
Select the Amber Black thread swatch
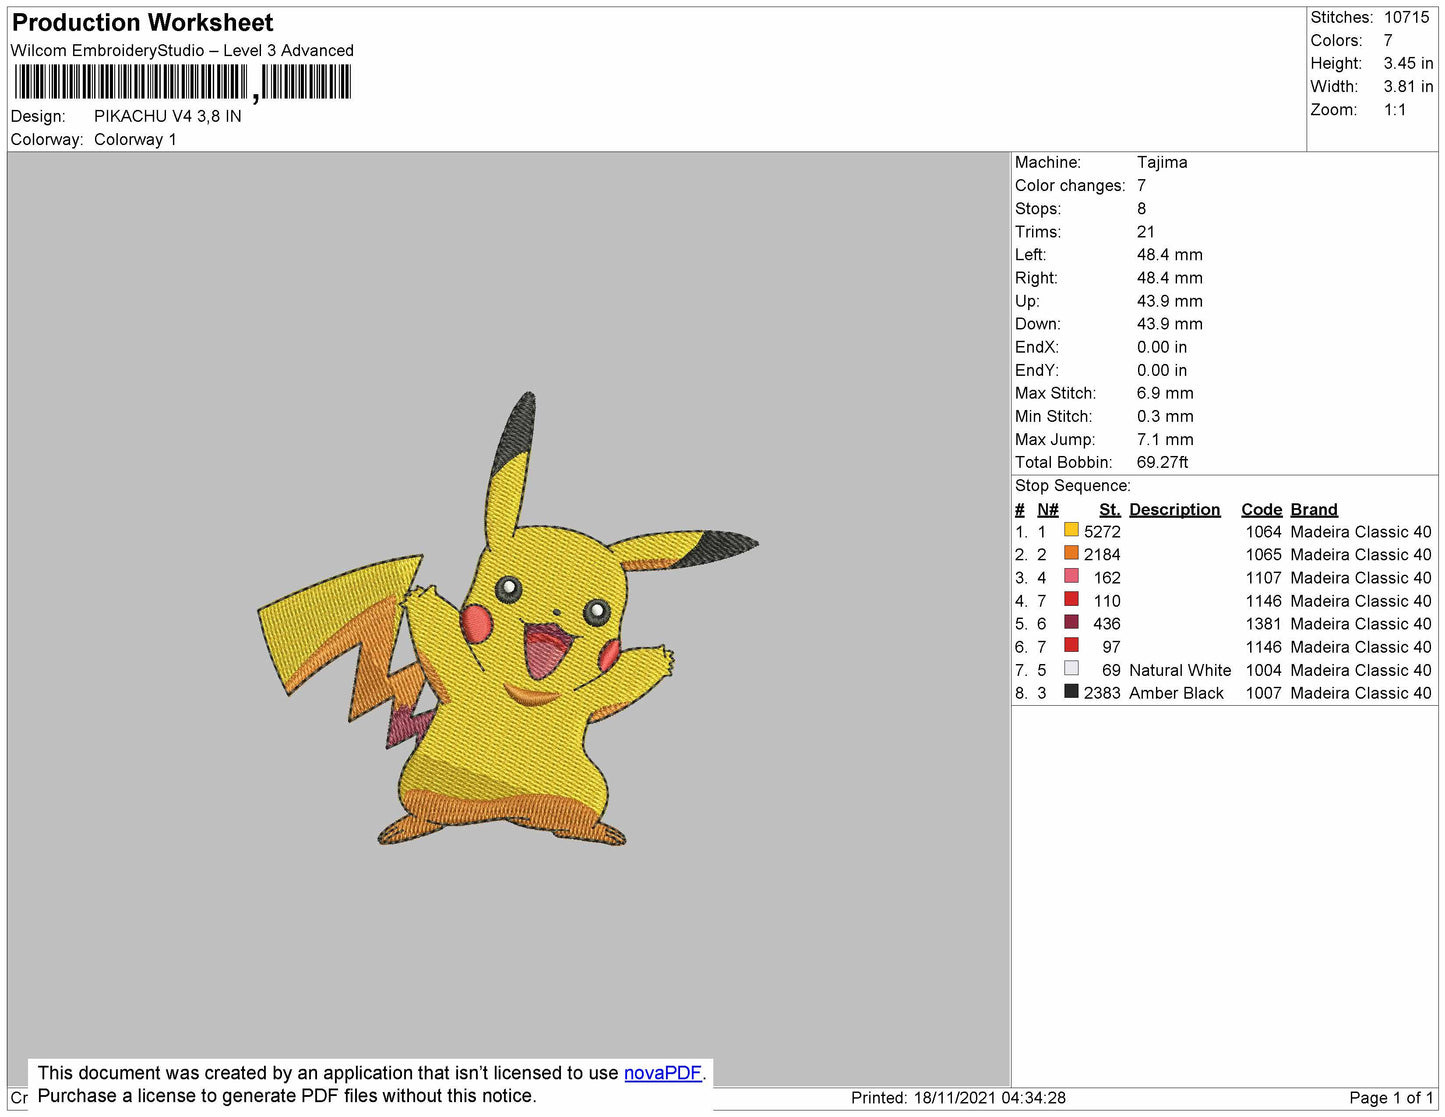pos(1071,691)
